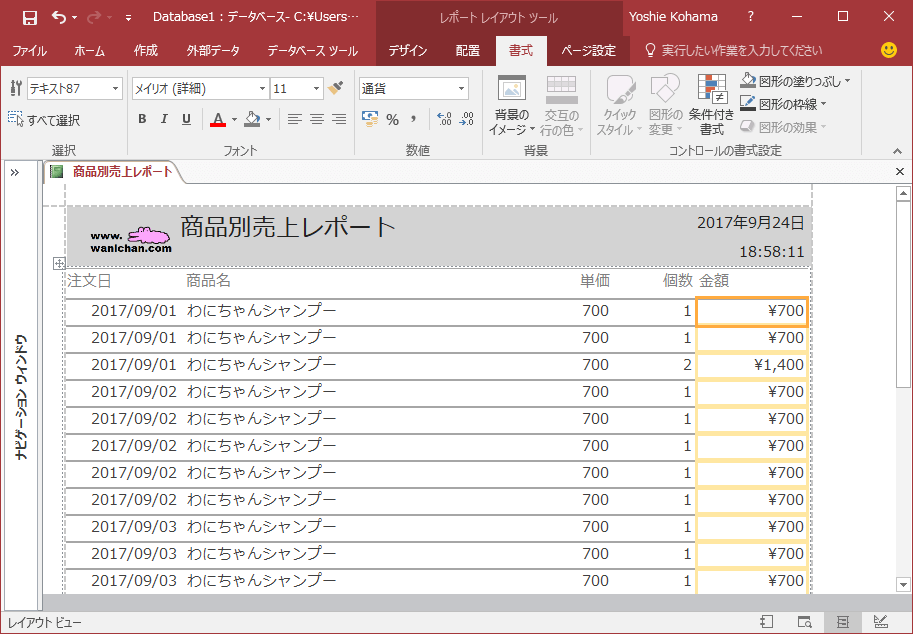Toggle Bold formatting
This screenshot has height=634, width=913.
(x=142, y=119)
